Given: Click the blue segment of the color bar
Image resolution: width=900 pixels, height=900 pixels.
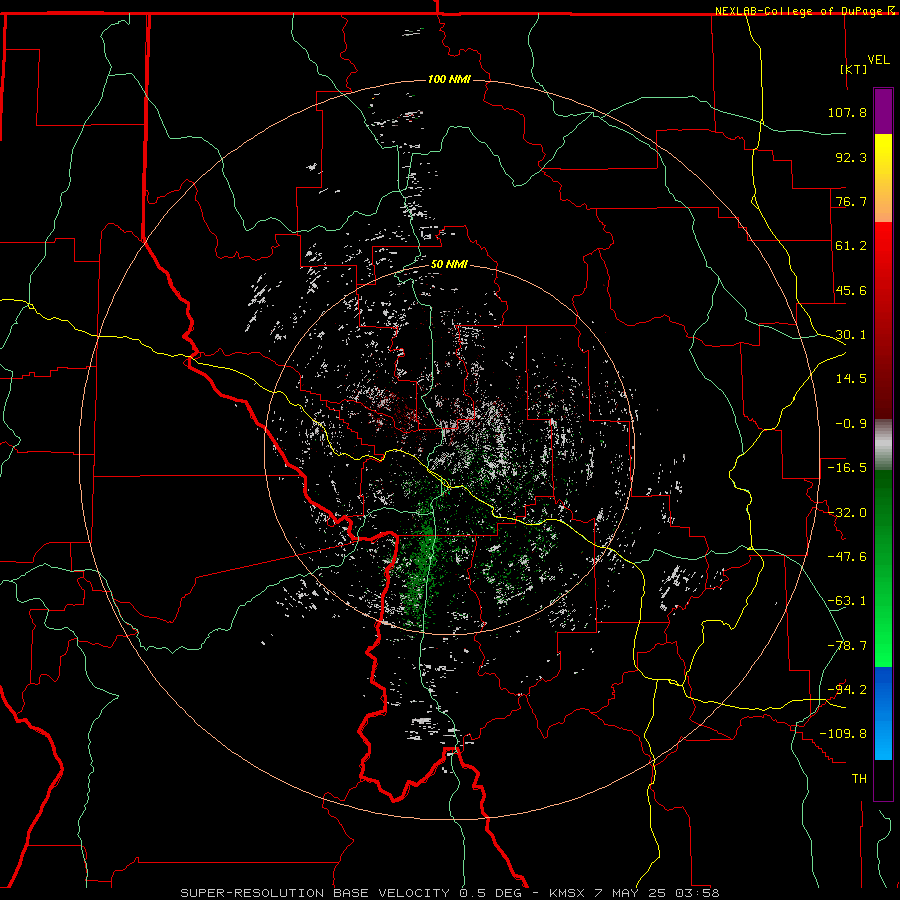Looking at the screenshot, I should tap(883, 713).
